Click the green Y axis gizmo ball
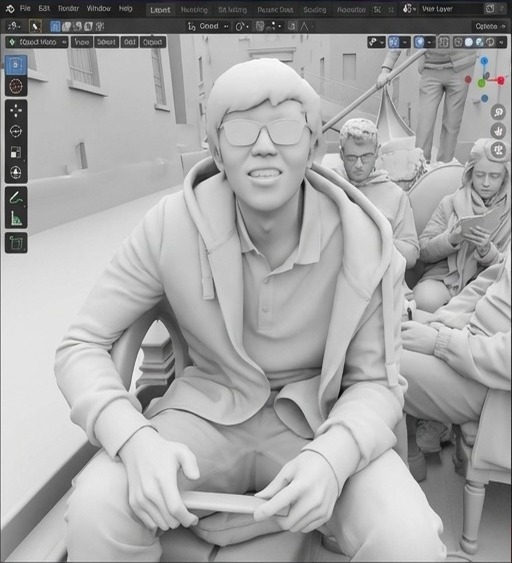 481,84
